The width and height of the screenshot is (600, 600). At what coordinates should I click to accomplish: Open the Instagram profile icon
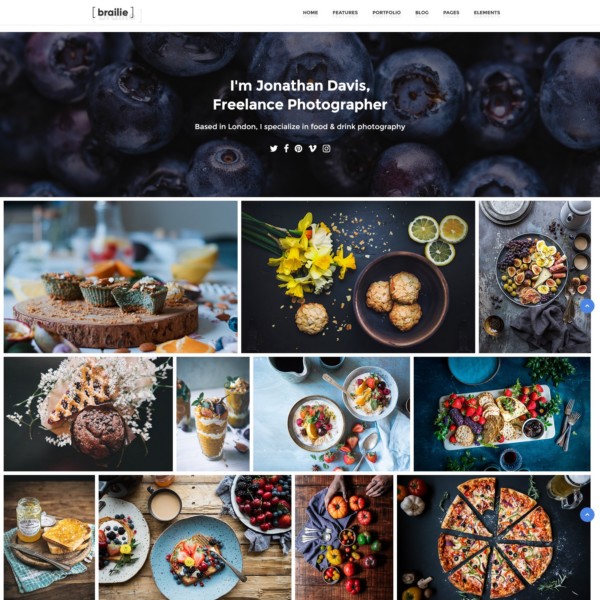coord(326,148)
